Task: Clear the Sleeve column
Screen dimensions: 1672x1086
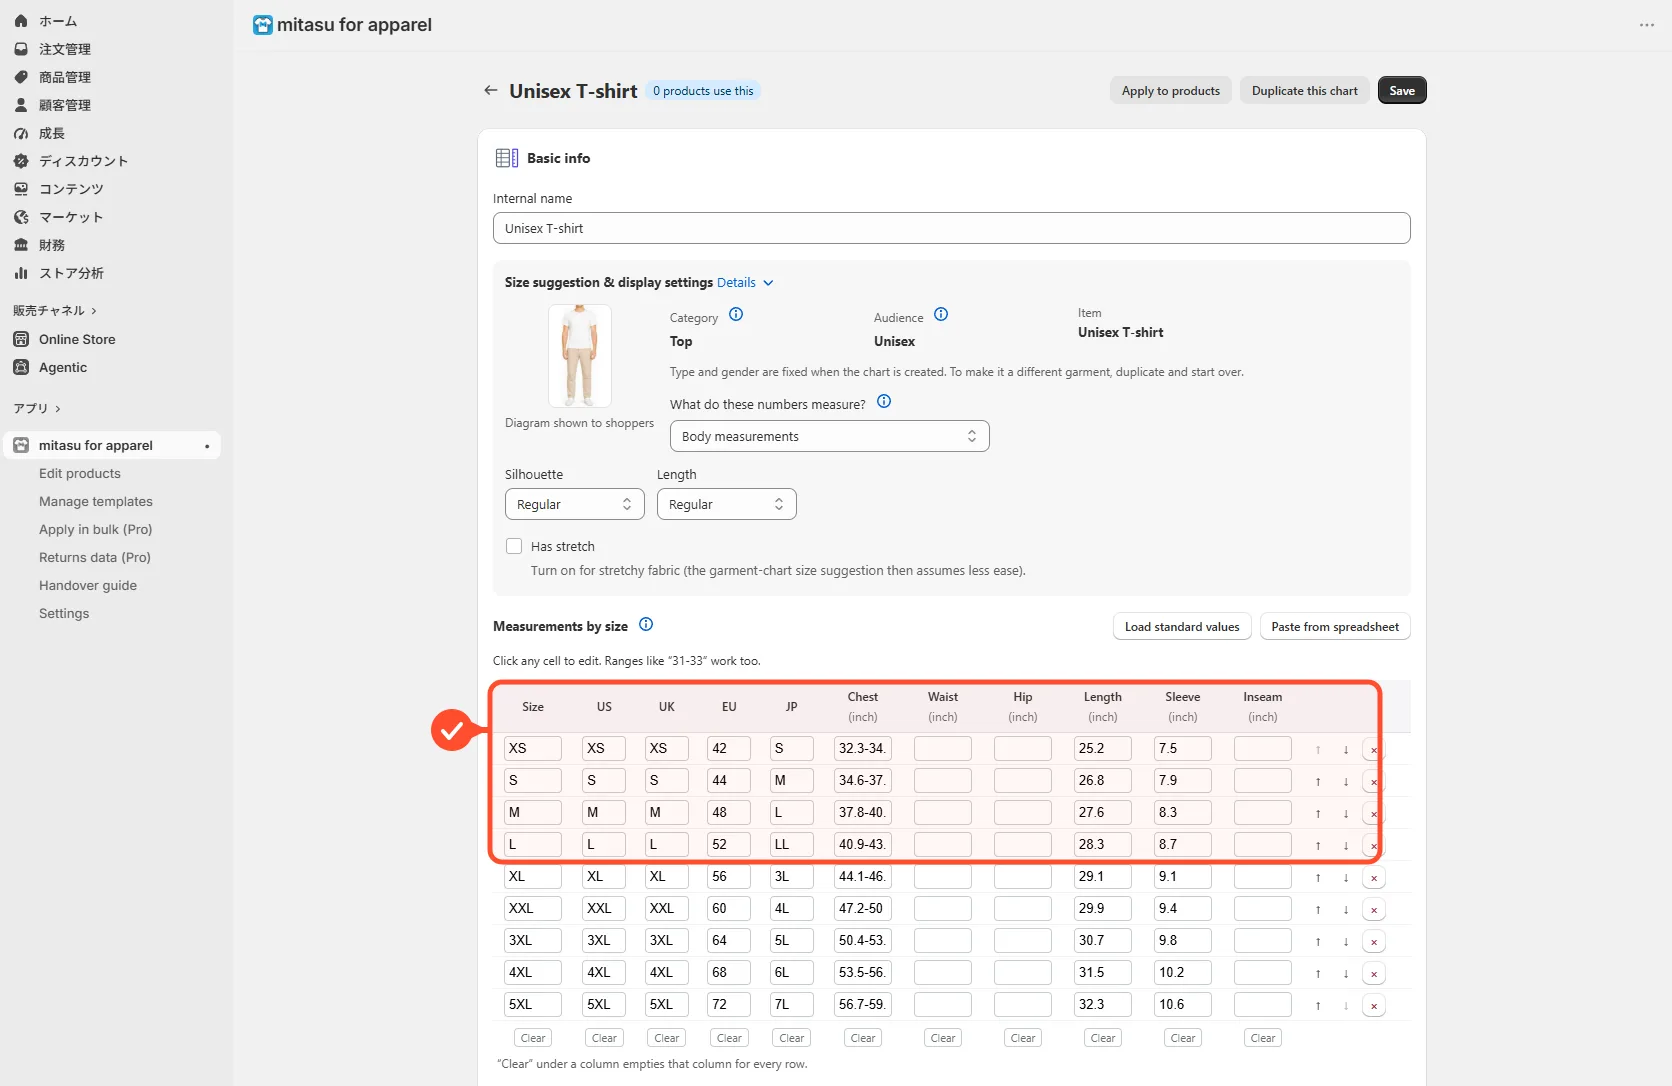Action: [x=1183, y=1038]
